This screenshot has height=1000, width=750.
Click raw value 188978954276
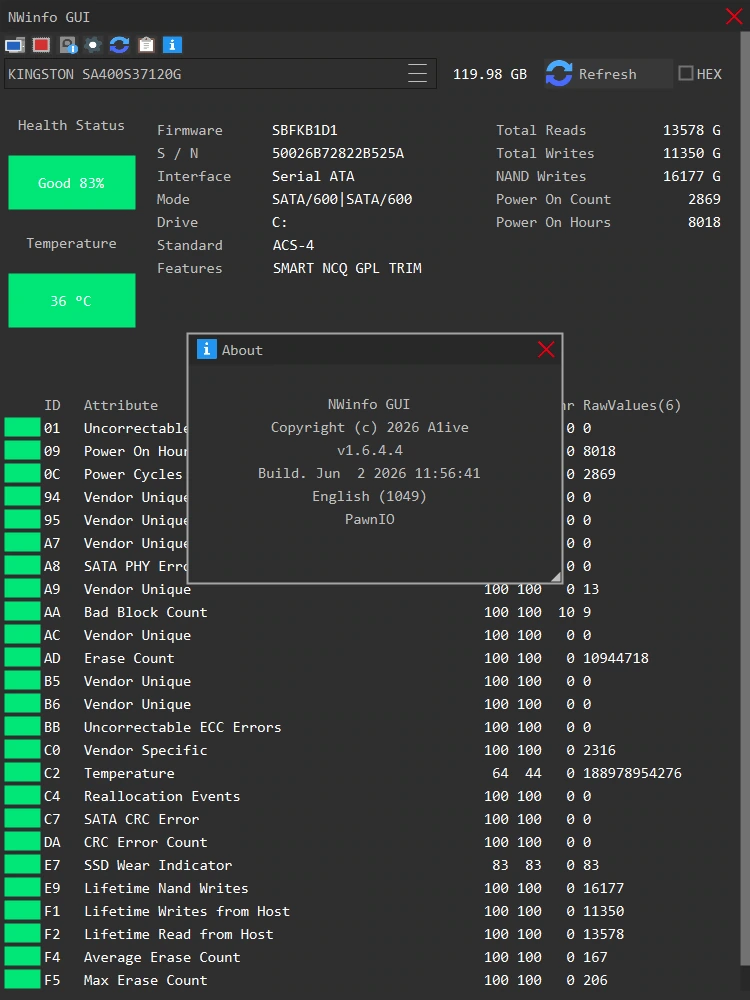[x=632, y=773]
